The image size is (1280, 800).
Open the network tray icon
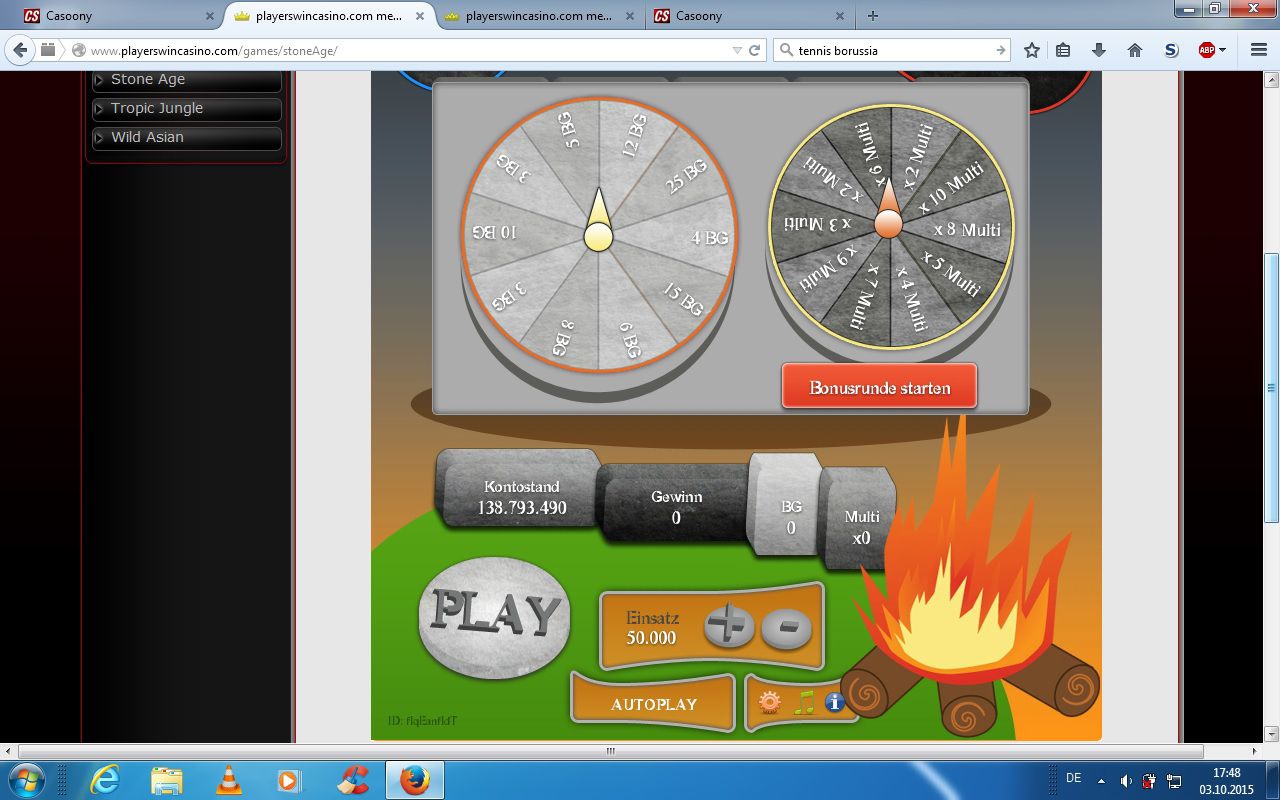pos(1174,780)
